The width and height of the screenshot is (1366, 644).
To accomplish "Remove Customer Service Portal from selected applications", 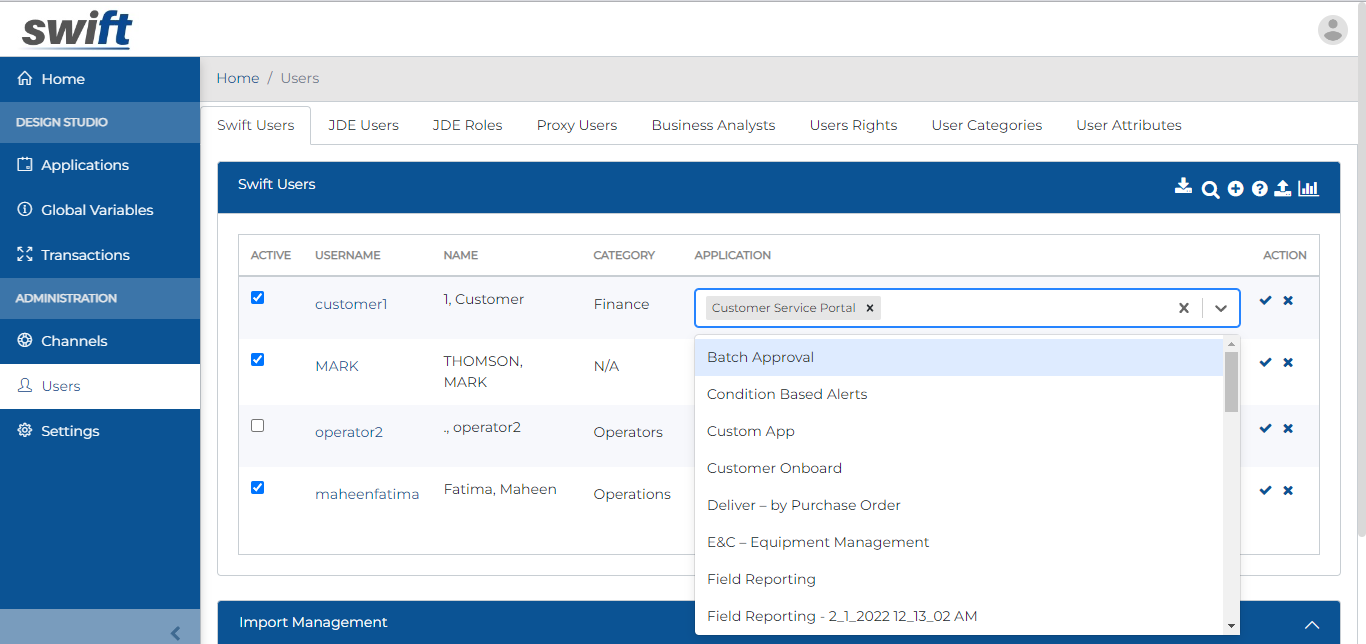I will pyautogui.click(x=869, y=308).
